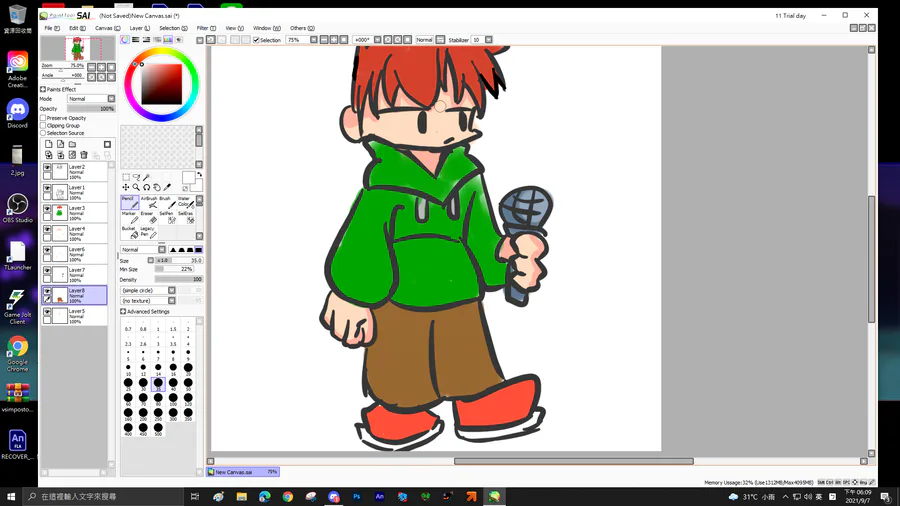The height and width of the screenshot is (506, 900).
Task: Open the Layer menu
Action: pos(139,28)
